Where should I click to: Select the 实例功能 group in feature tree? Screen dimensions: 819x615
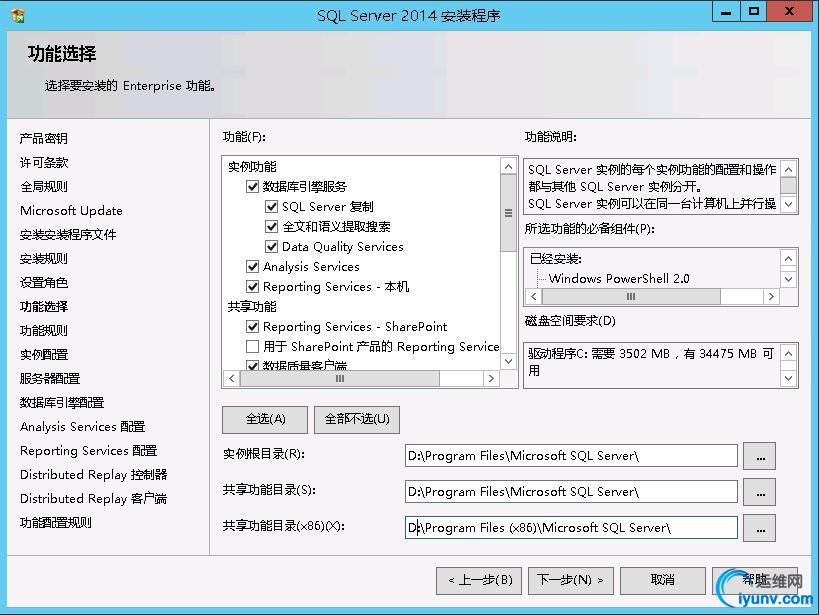click(252, 167)
